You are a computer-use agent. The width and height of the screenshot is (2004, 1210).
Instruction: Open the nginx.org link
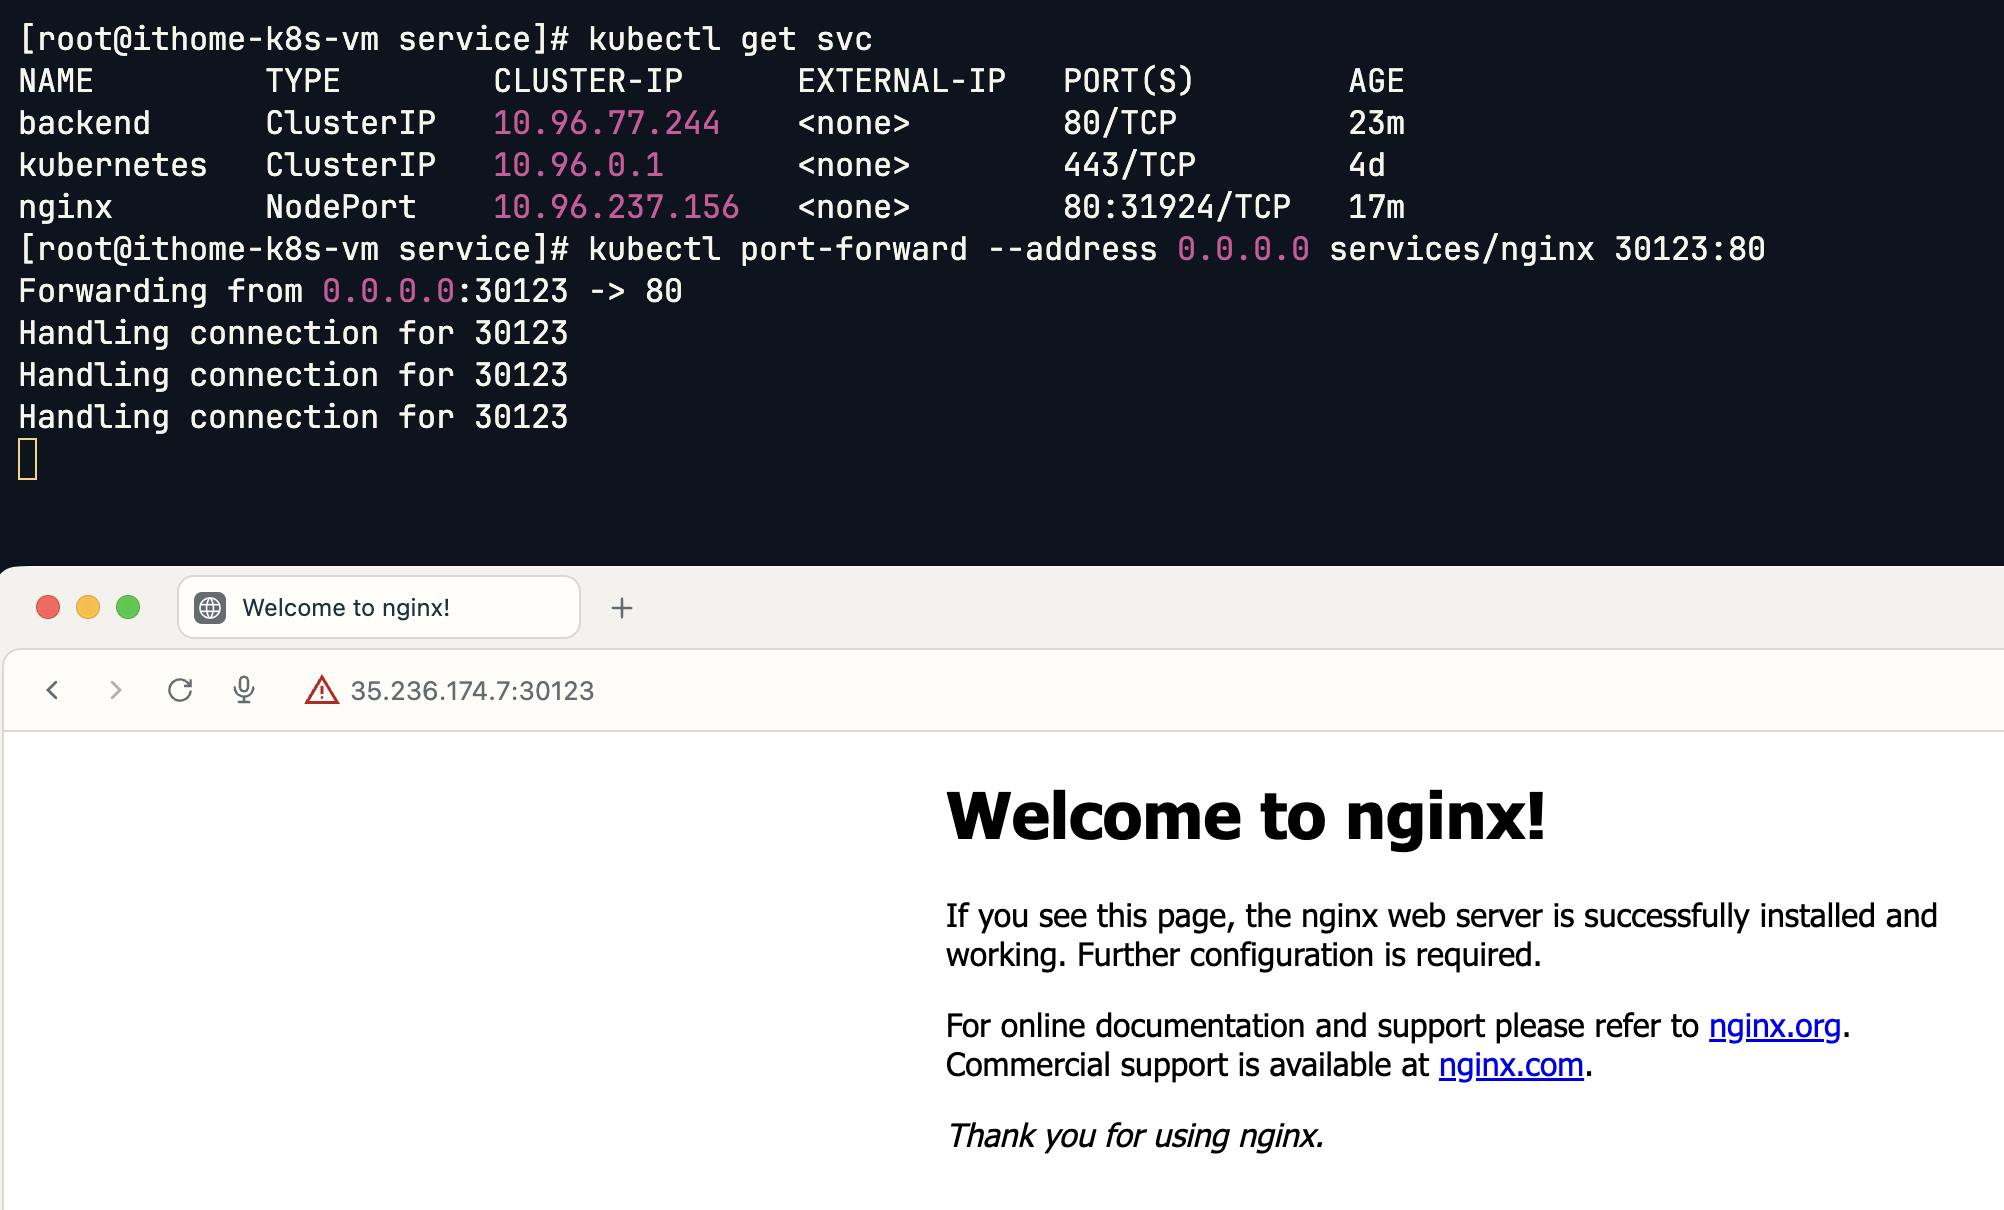point(1774,1026)
